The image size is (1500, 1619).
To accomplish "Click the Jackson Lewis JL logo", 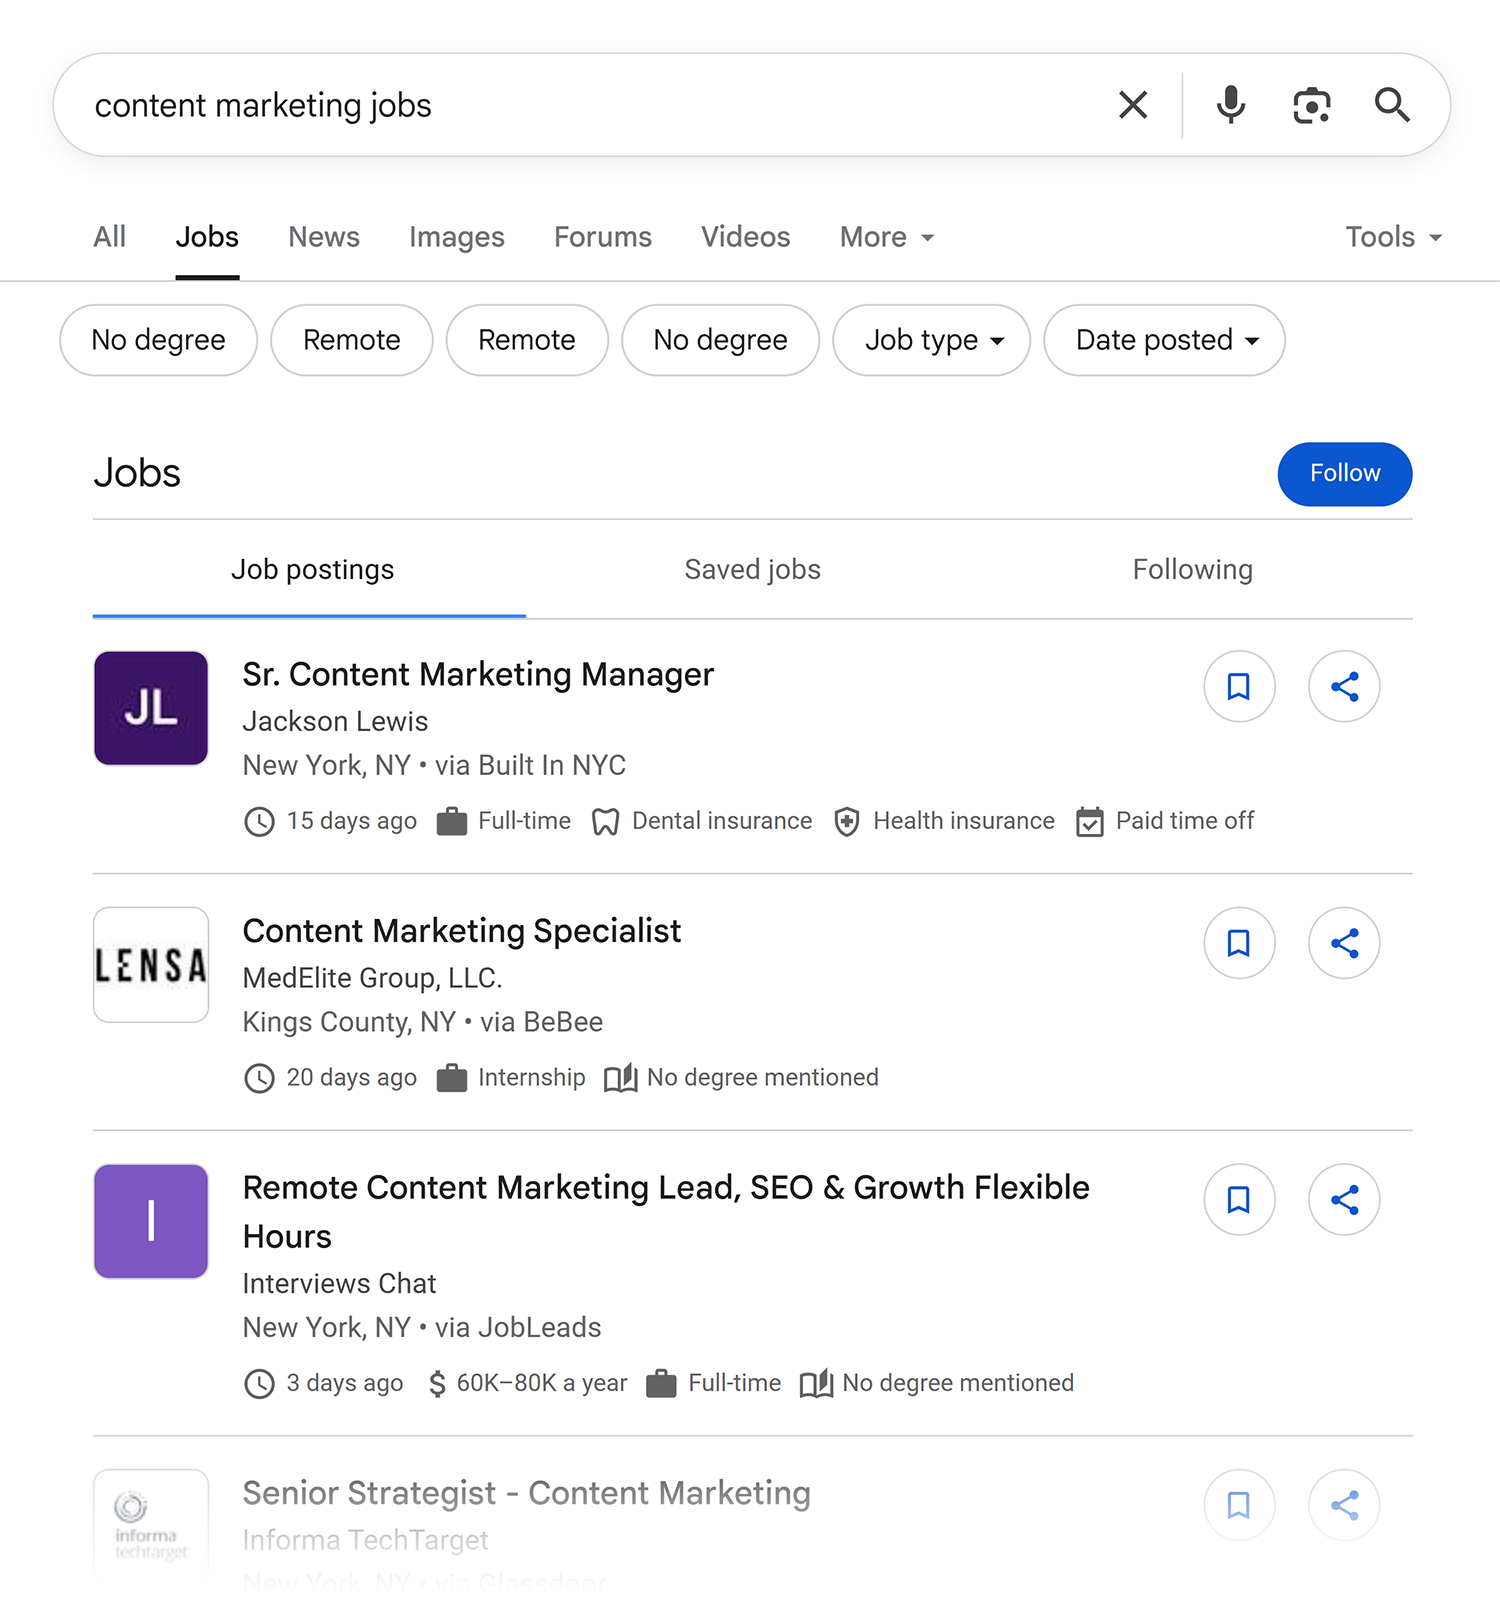I will tap(151, 708).
